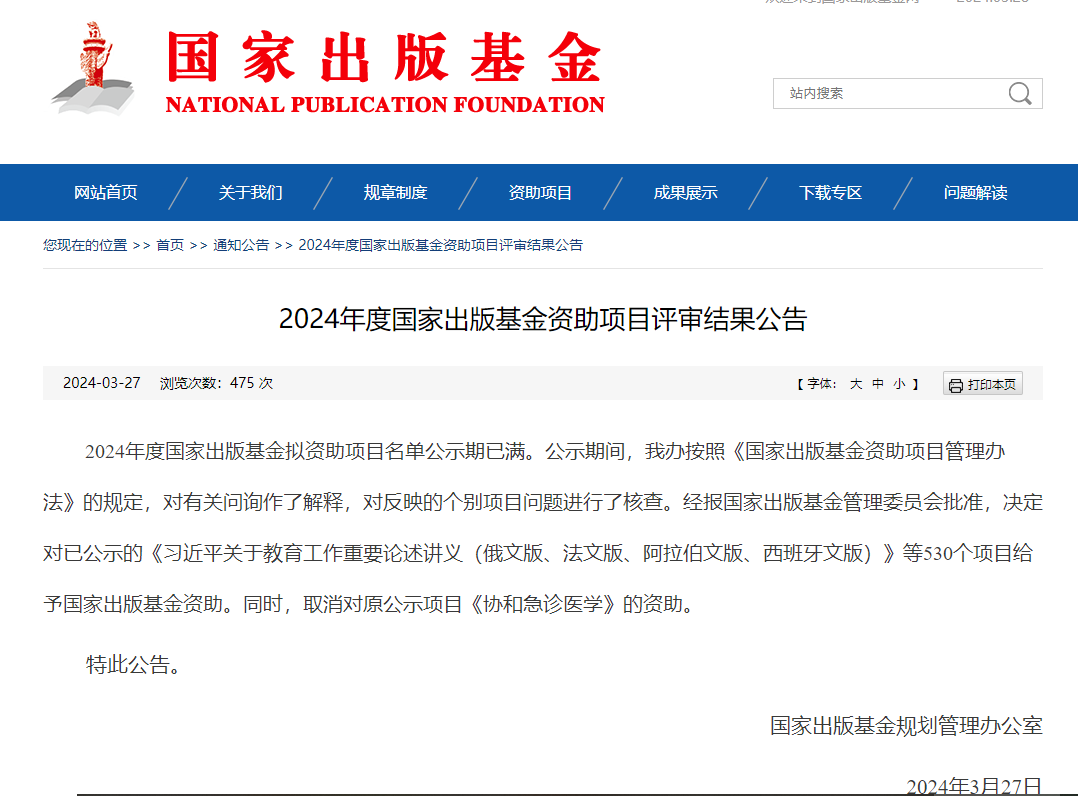Set font size to 小
1078x796 pixels.
click(899, 384)
